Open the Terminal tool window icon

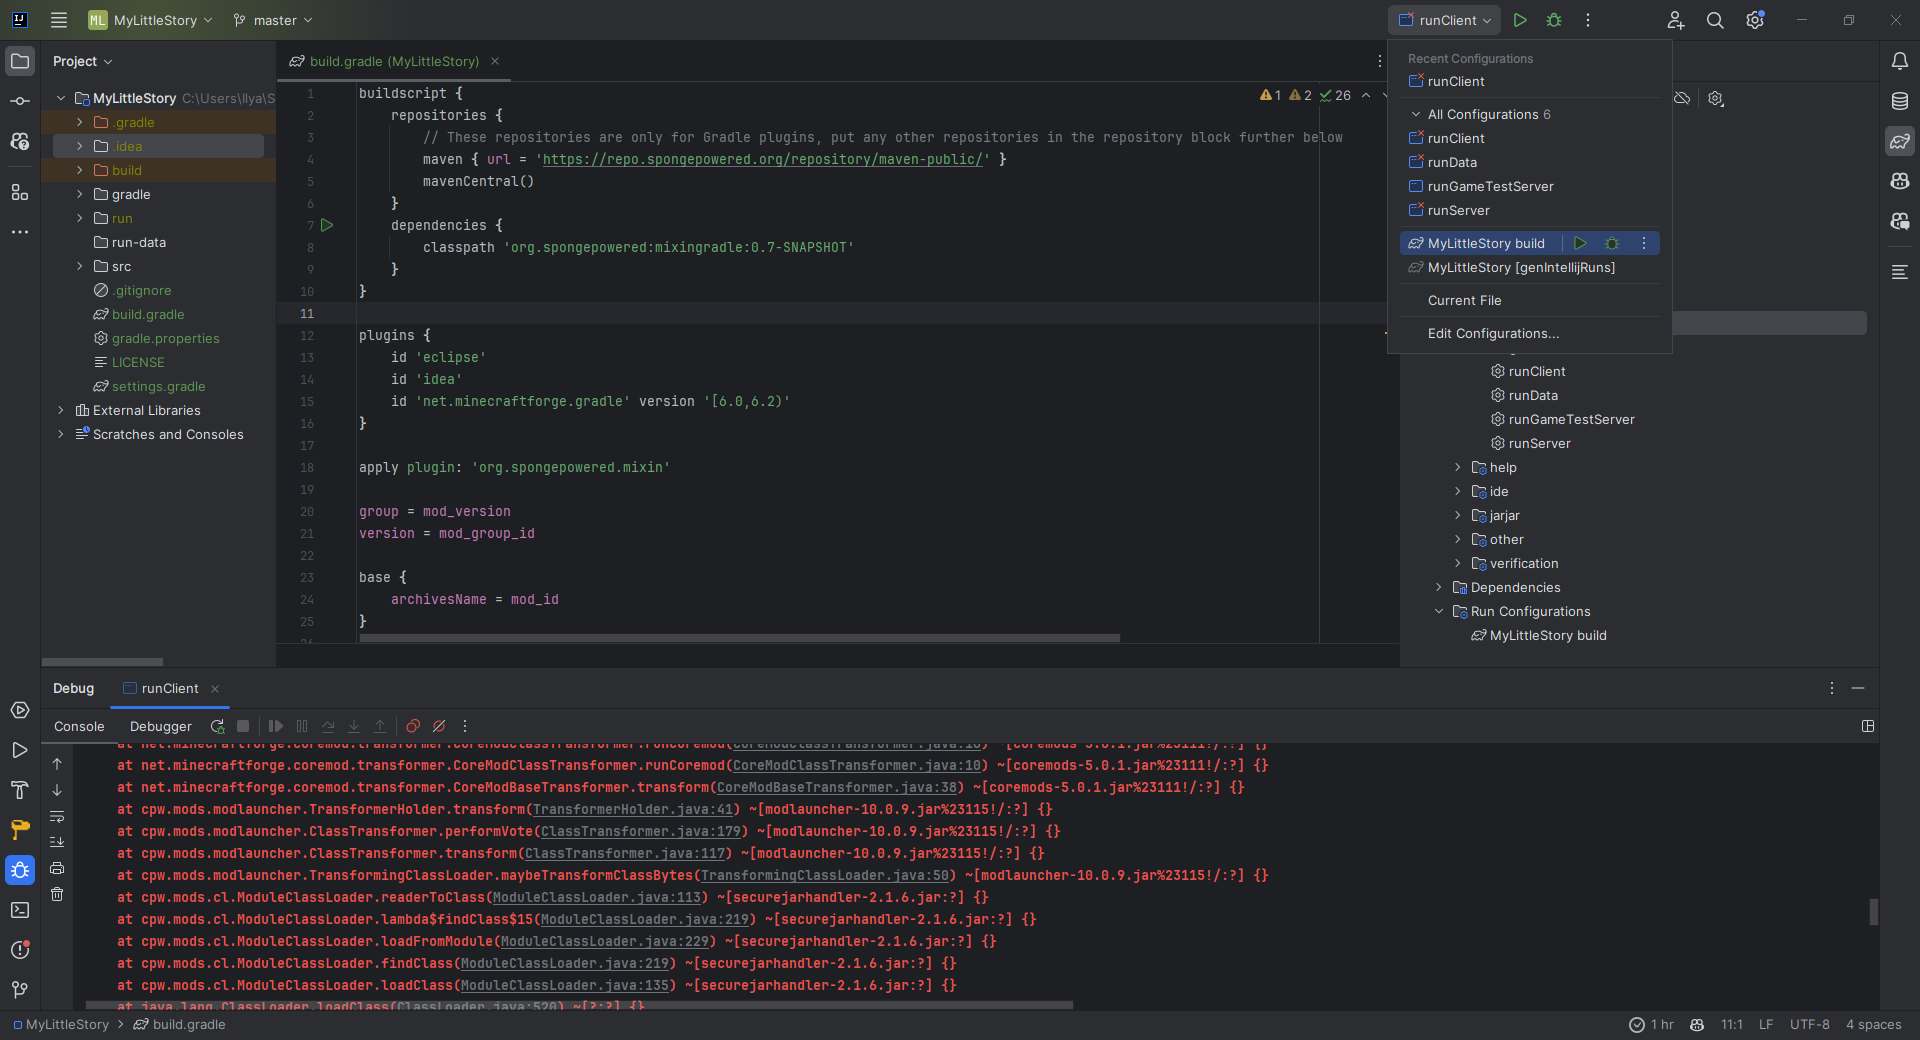coord(20,910)
